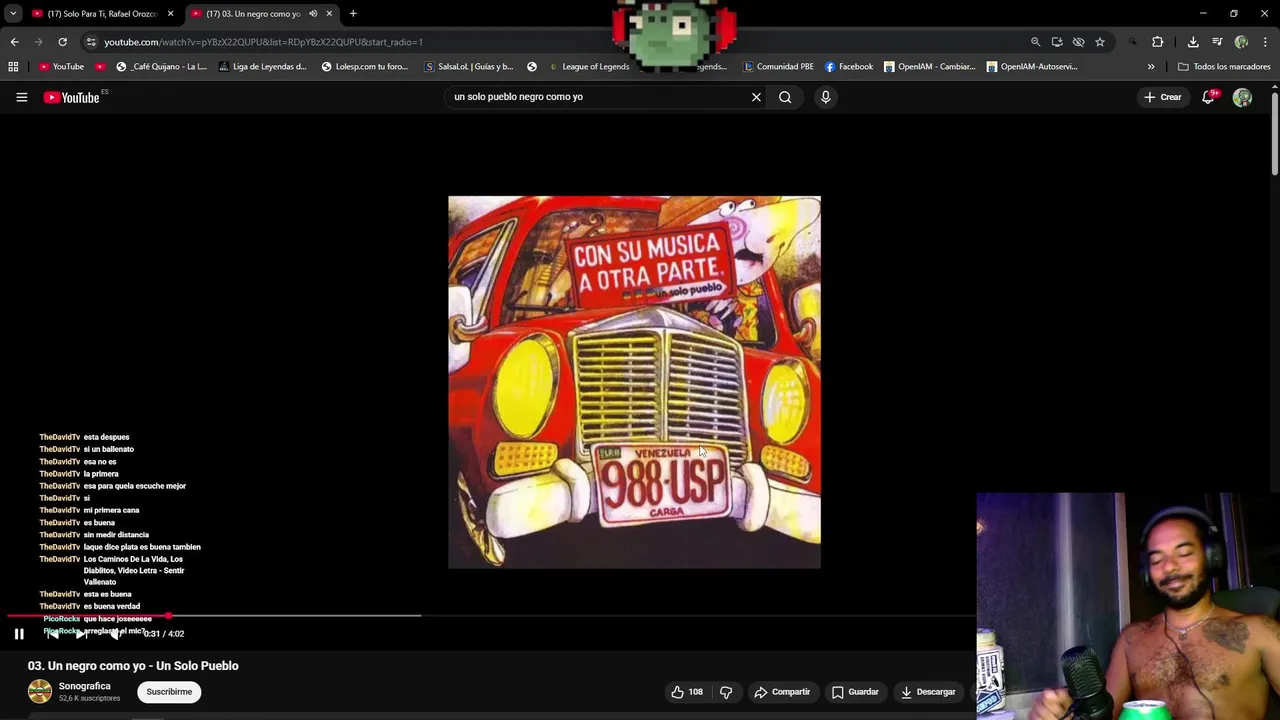Click the browser address bar URL
This screenshot has width=1280, height=720.
(x=264, y=42)
